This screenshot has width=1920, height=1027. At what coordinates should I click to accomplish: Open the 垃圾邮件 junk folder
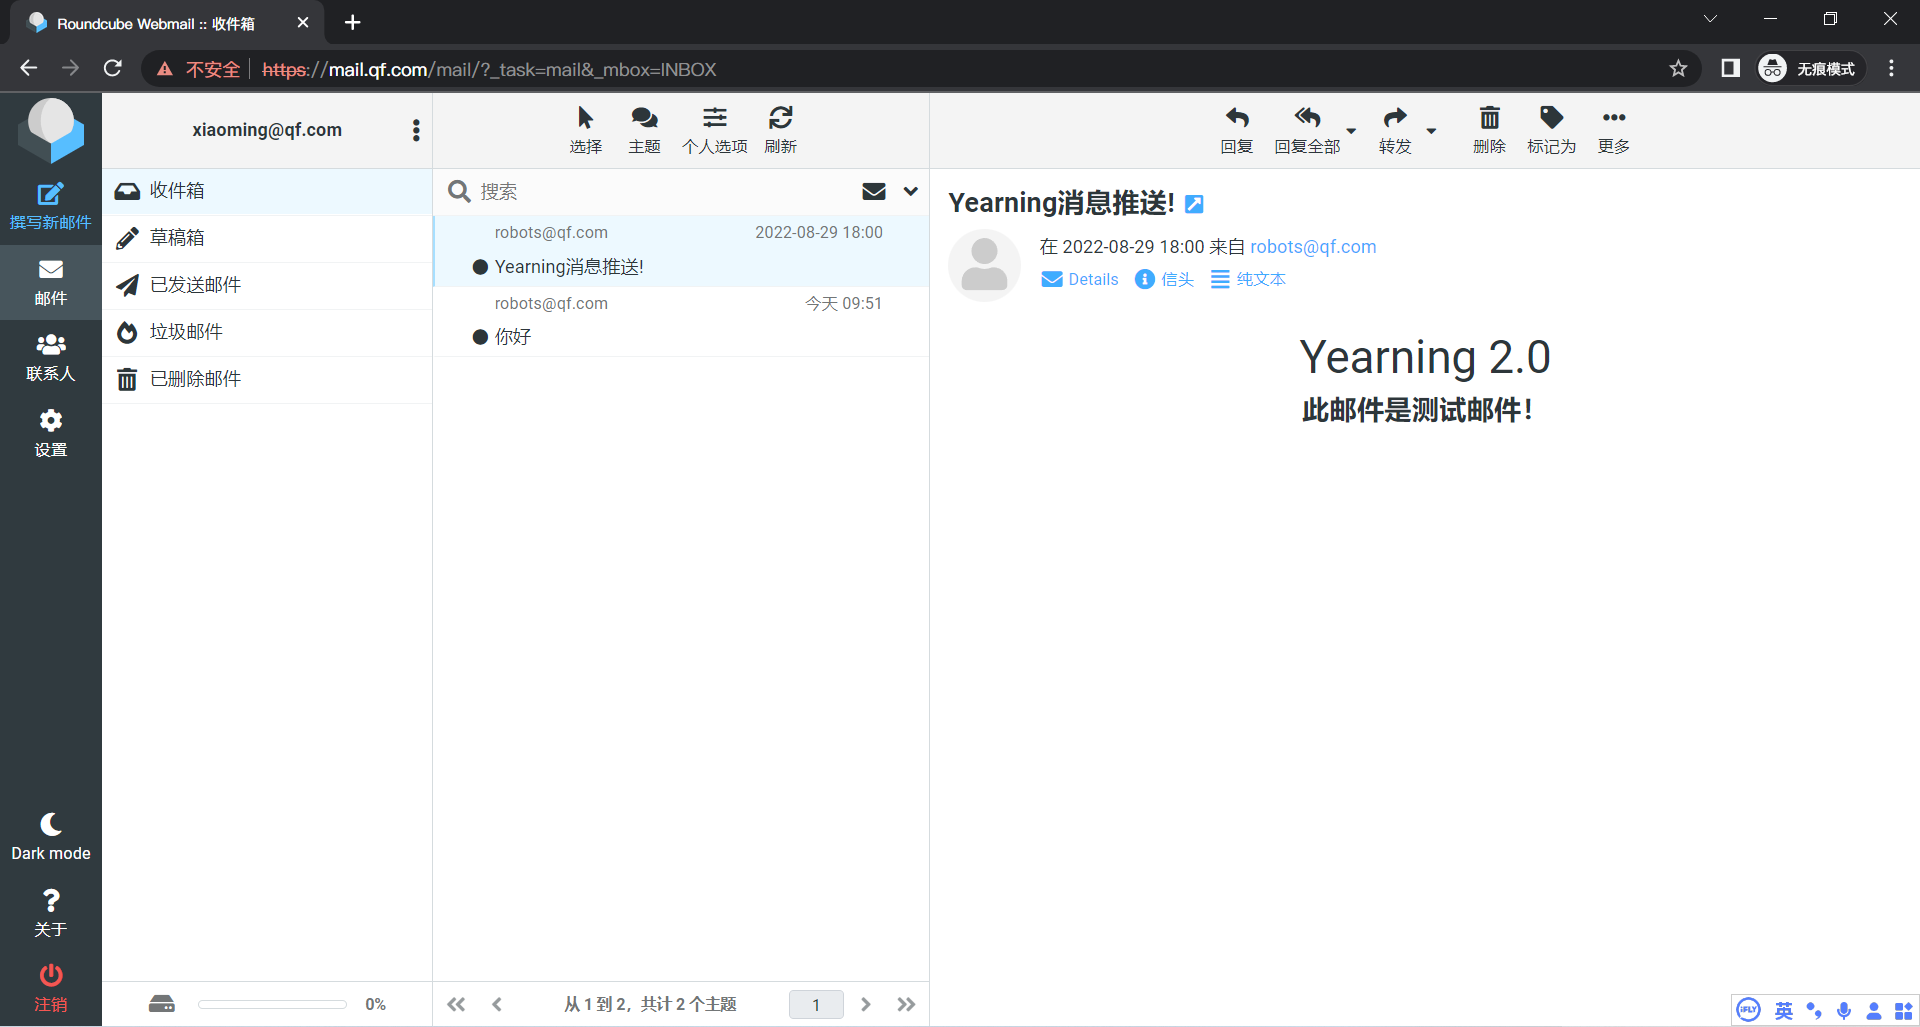[267, 332]
